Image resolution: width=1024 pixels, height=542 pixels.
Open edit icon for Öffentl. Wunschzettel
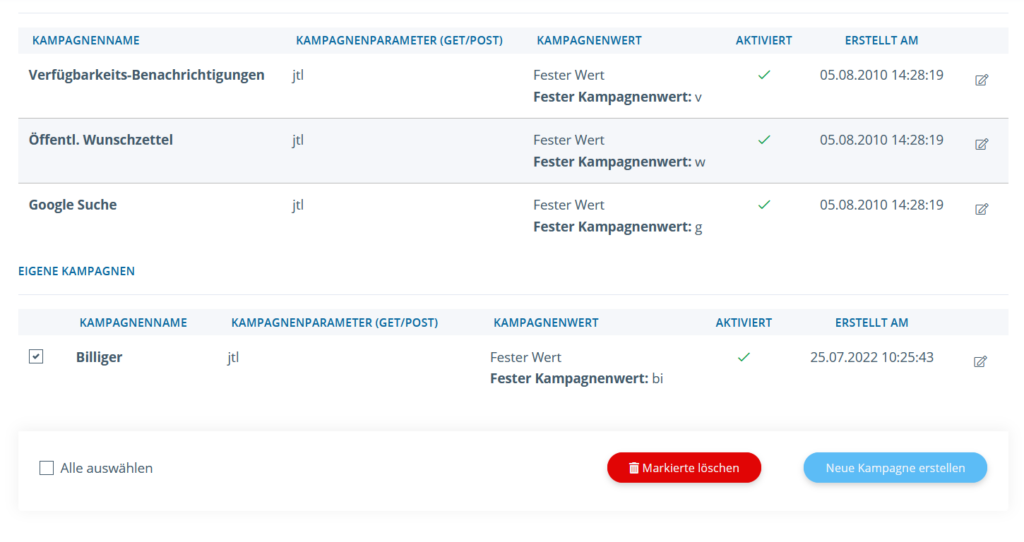981,145
